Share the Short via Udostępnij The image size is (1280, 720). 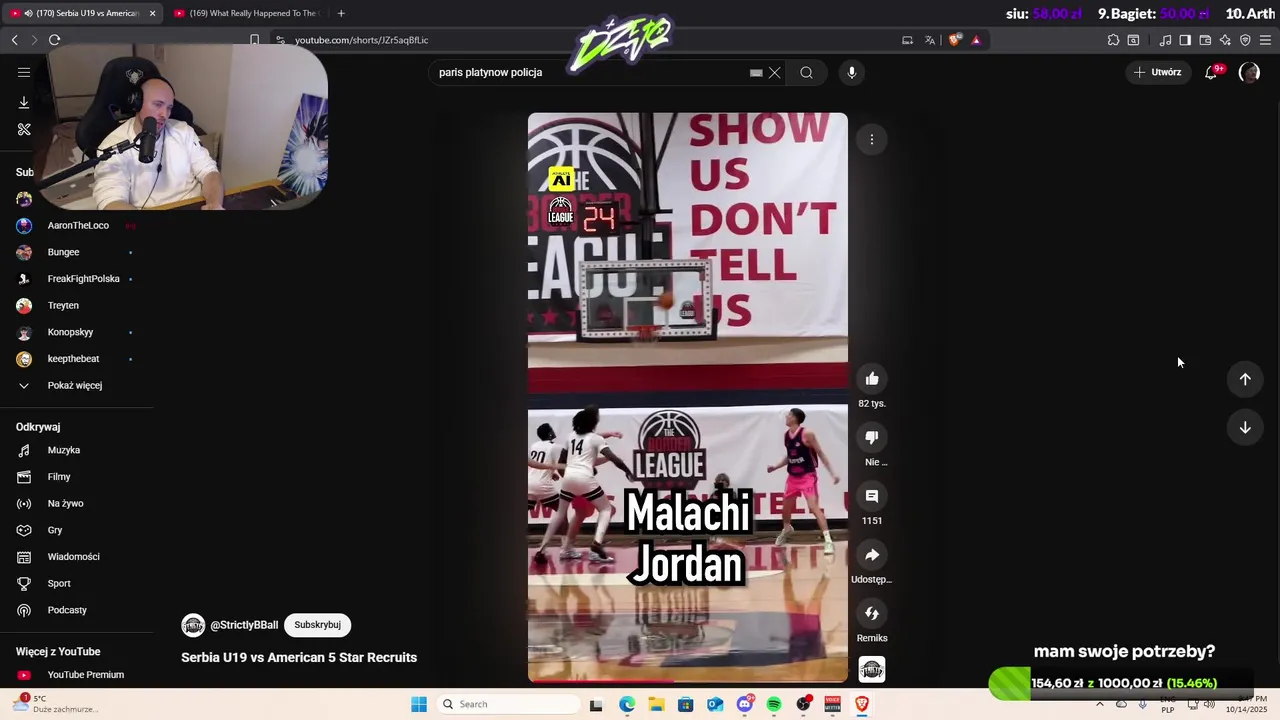[872, 555]
